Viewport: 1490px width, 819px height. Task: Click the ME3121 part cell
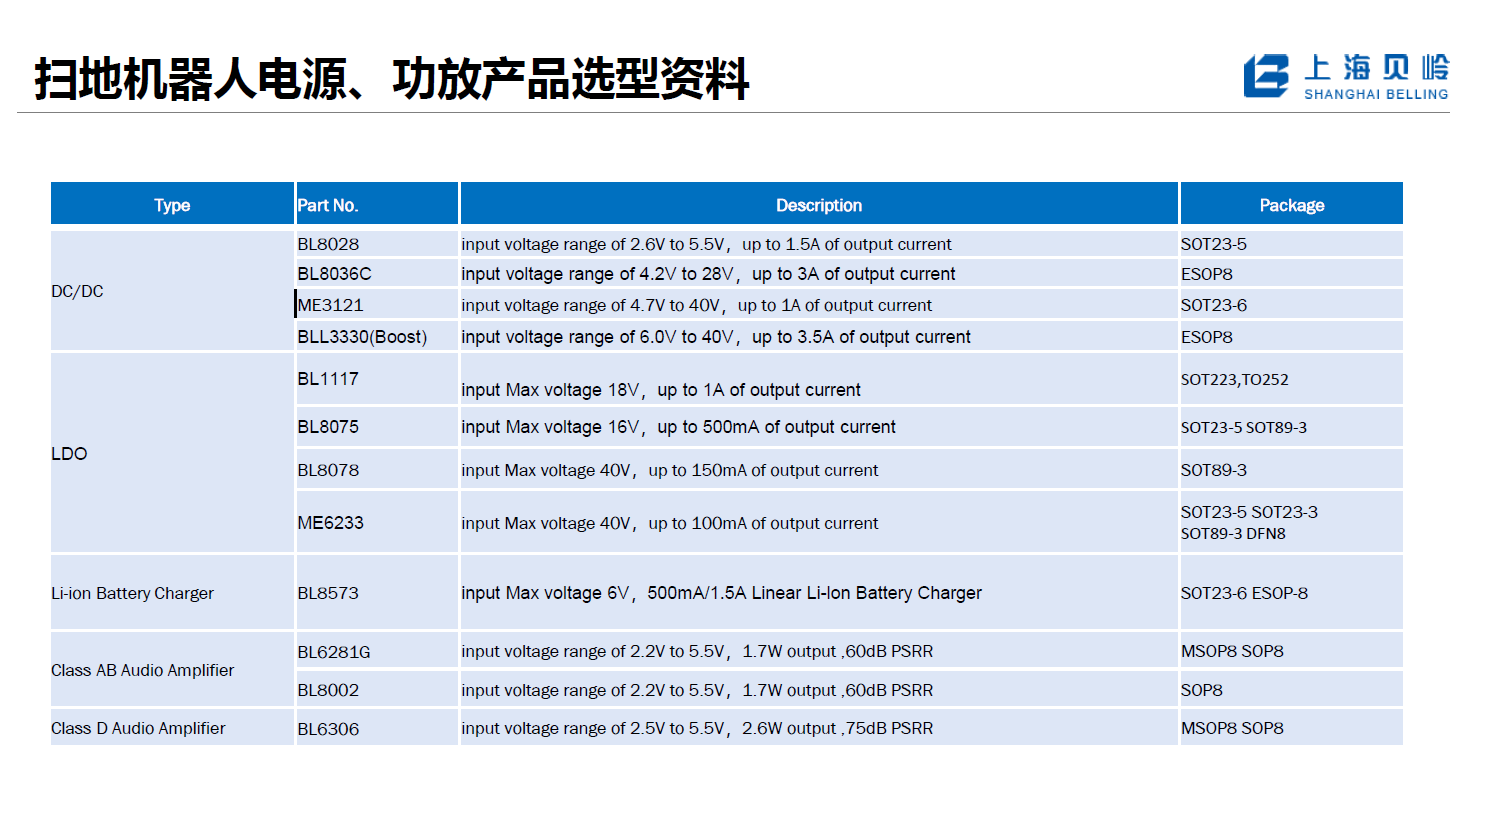(331, 305)
